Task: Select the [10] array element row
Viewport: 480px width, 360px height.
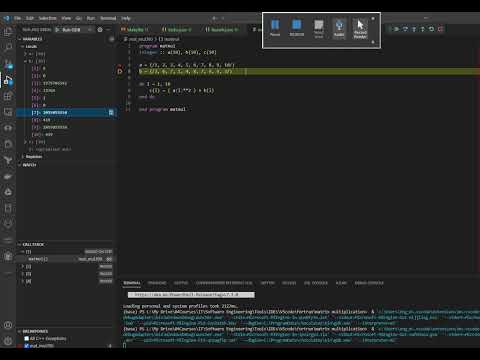Action: point(66,135)
